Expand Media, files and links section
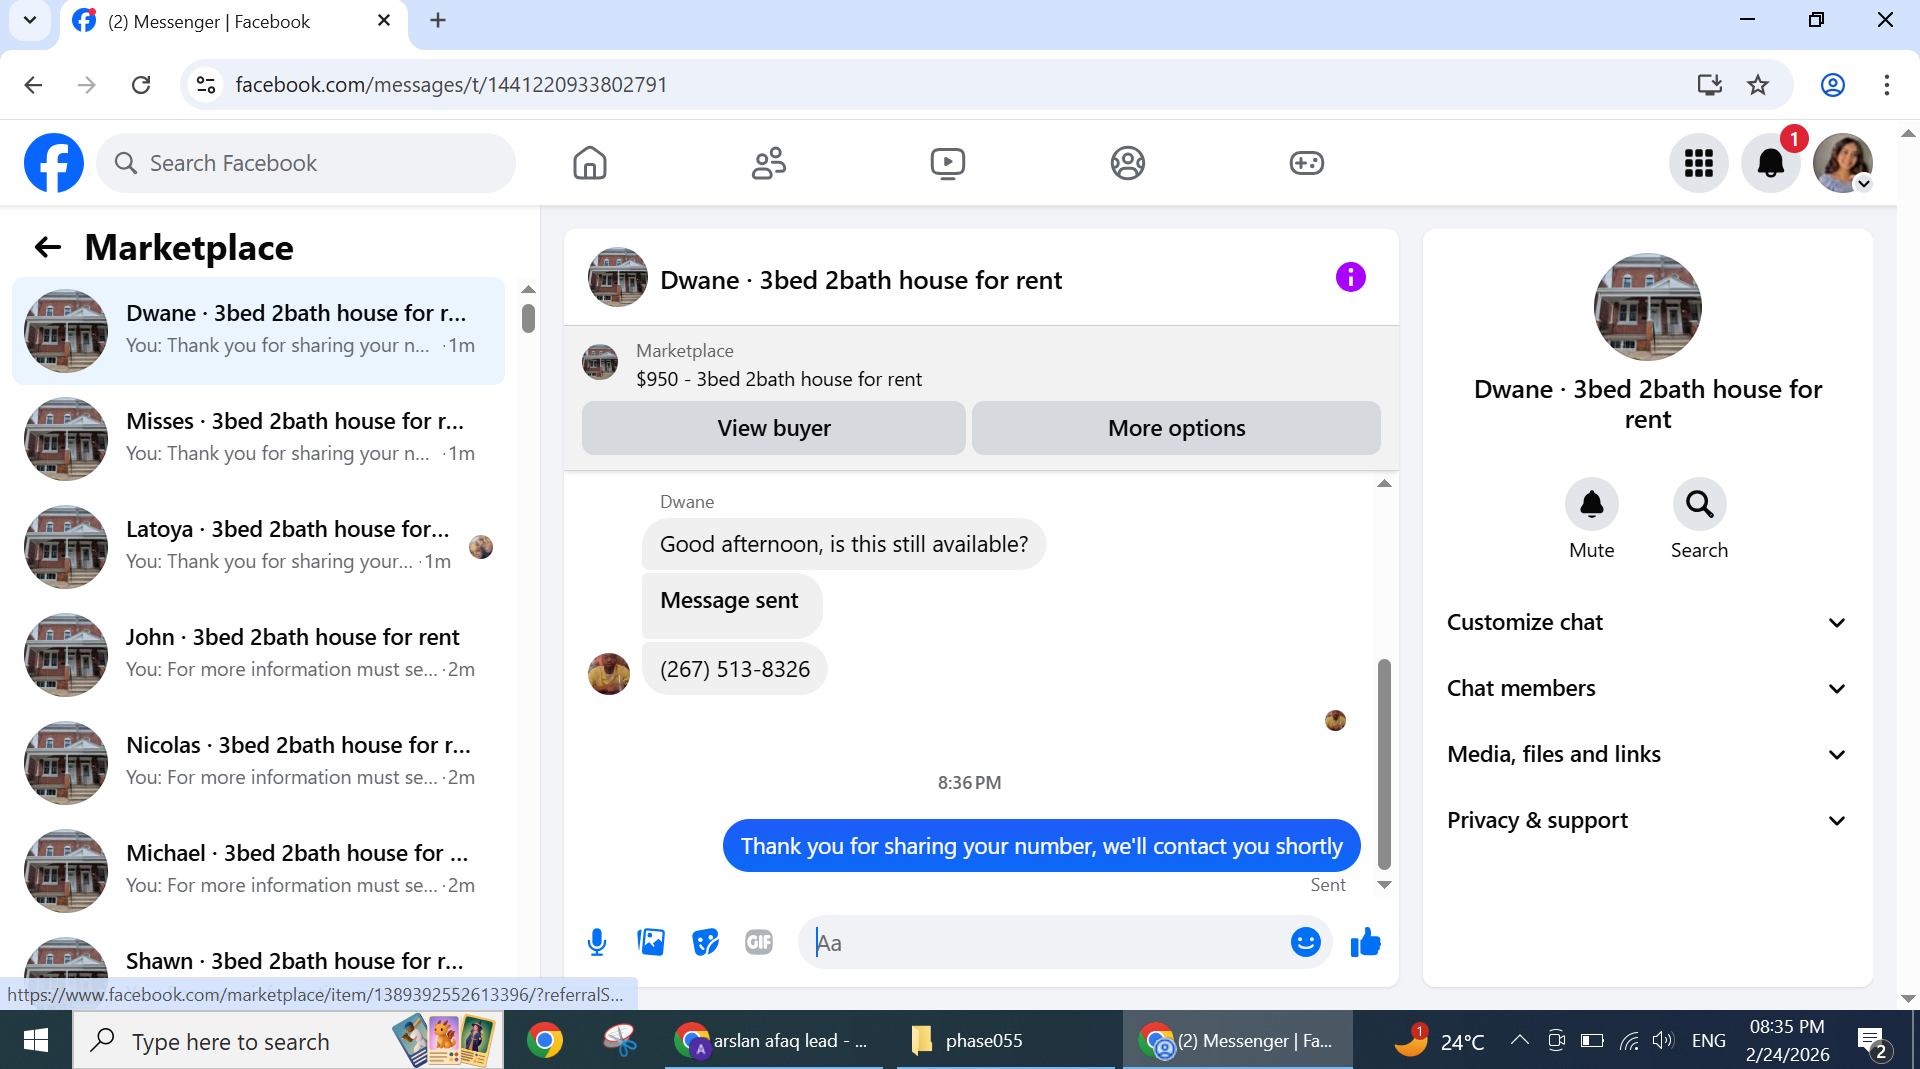Viewport: 1920px width, 1069px height. coord(1647,754)
